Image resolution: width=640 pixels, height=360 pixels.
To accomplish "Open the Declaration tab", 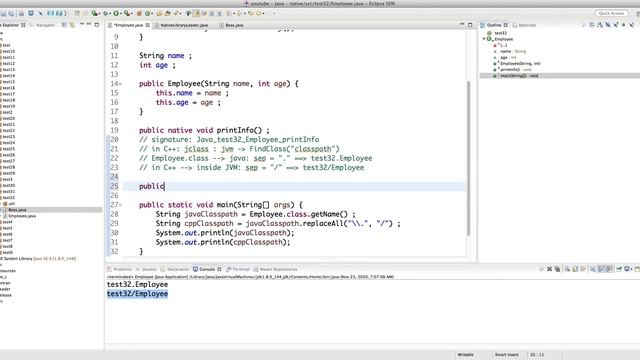I will click(x=178, y=269).
